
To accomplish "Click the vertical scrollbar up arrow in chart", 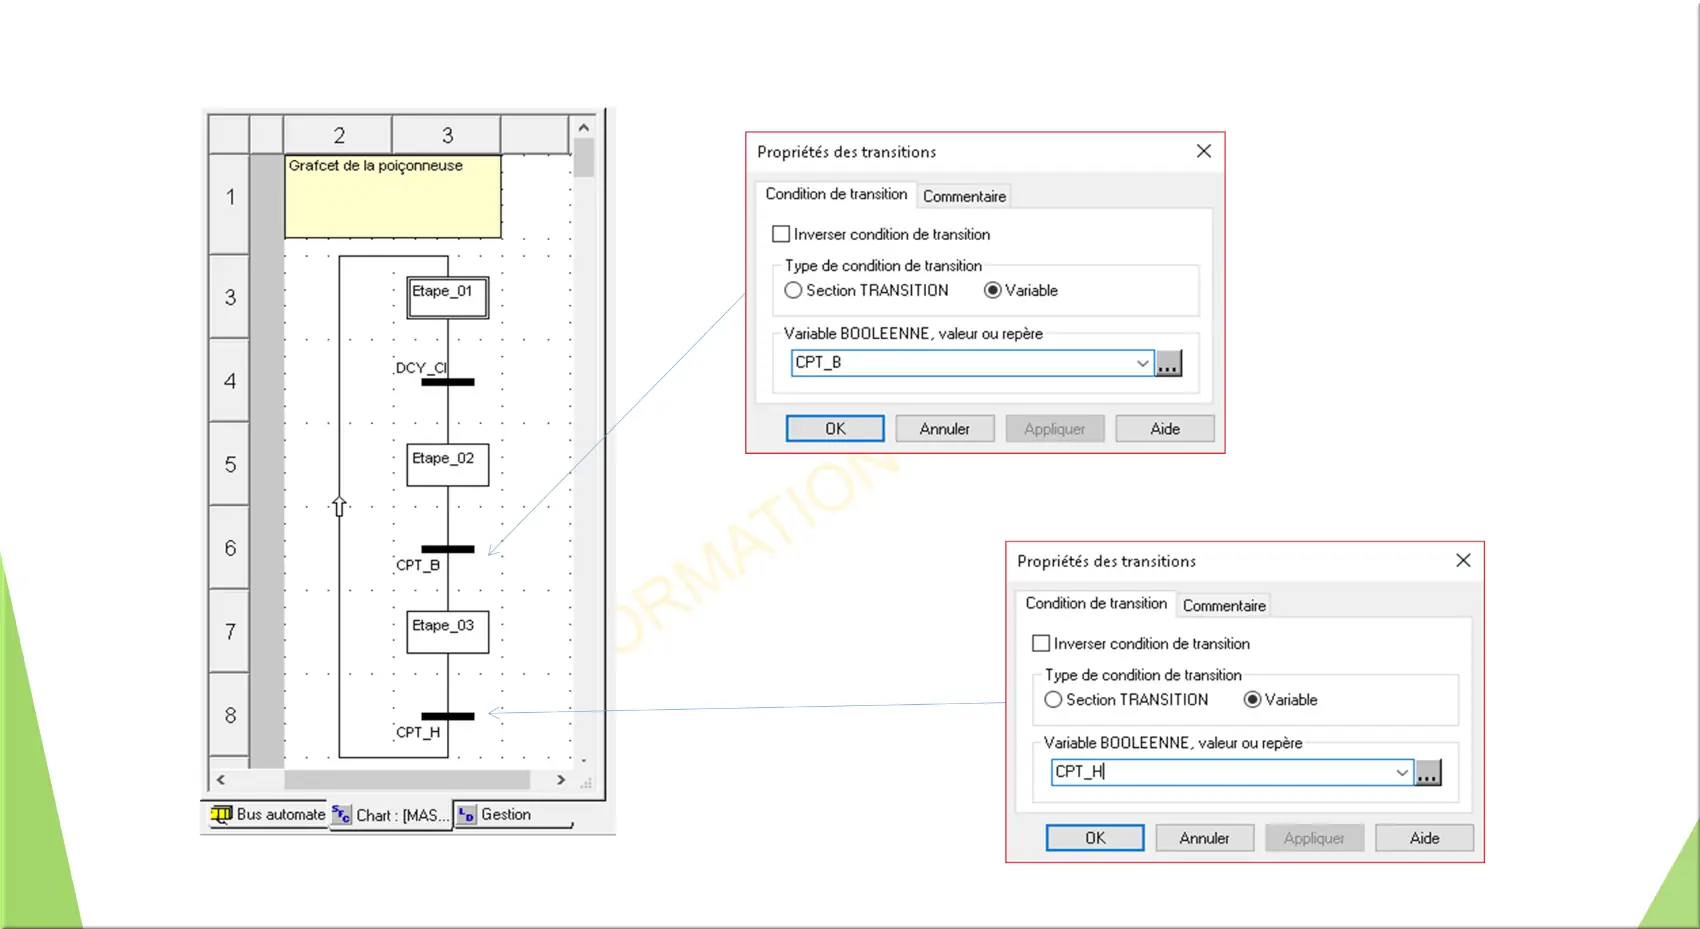I will pos(584,127).
